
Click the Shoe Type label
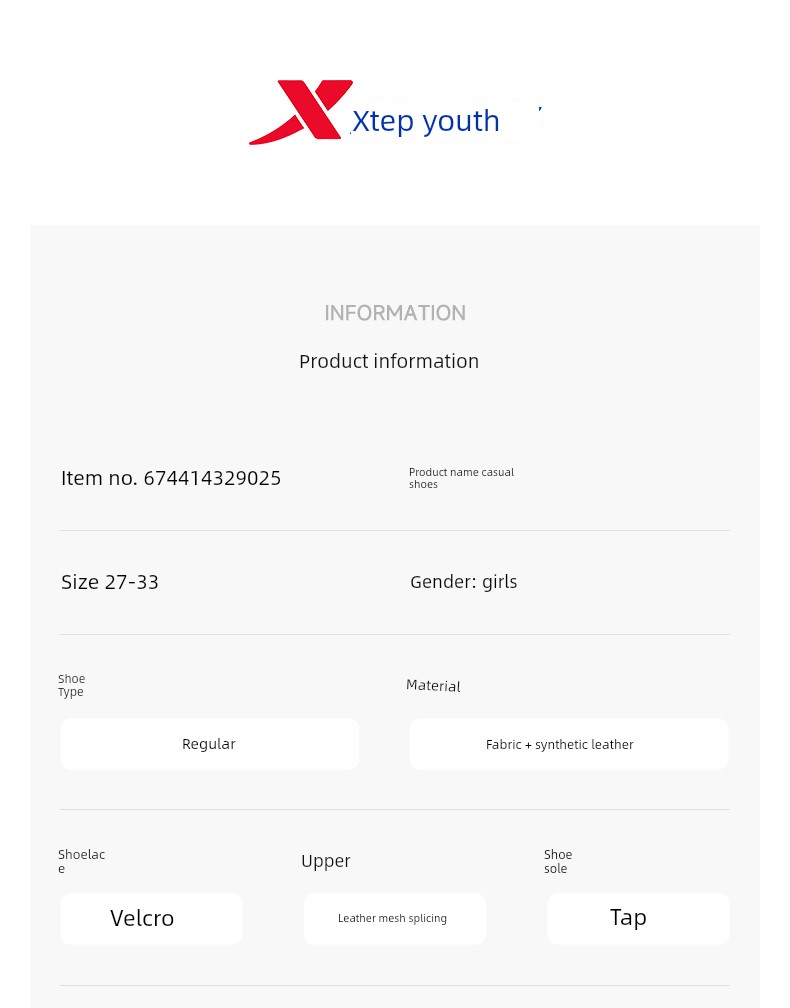click(x=71, y=685)
